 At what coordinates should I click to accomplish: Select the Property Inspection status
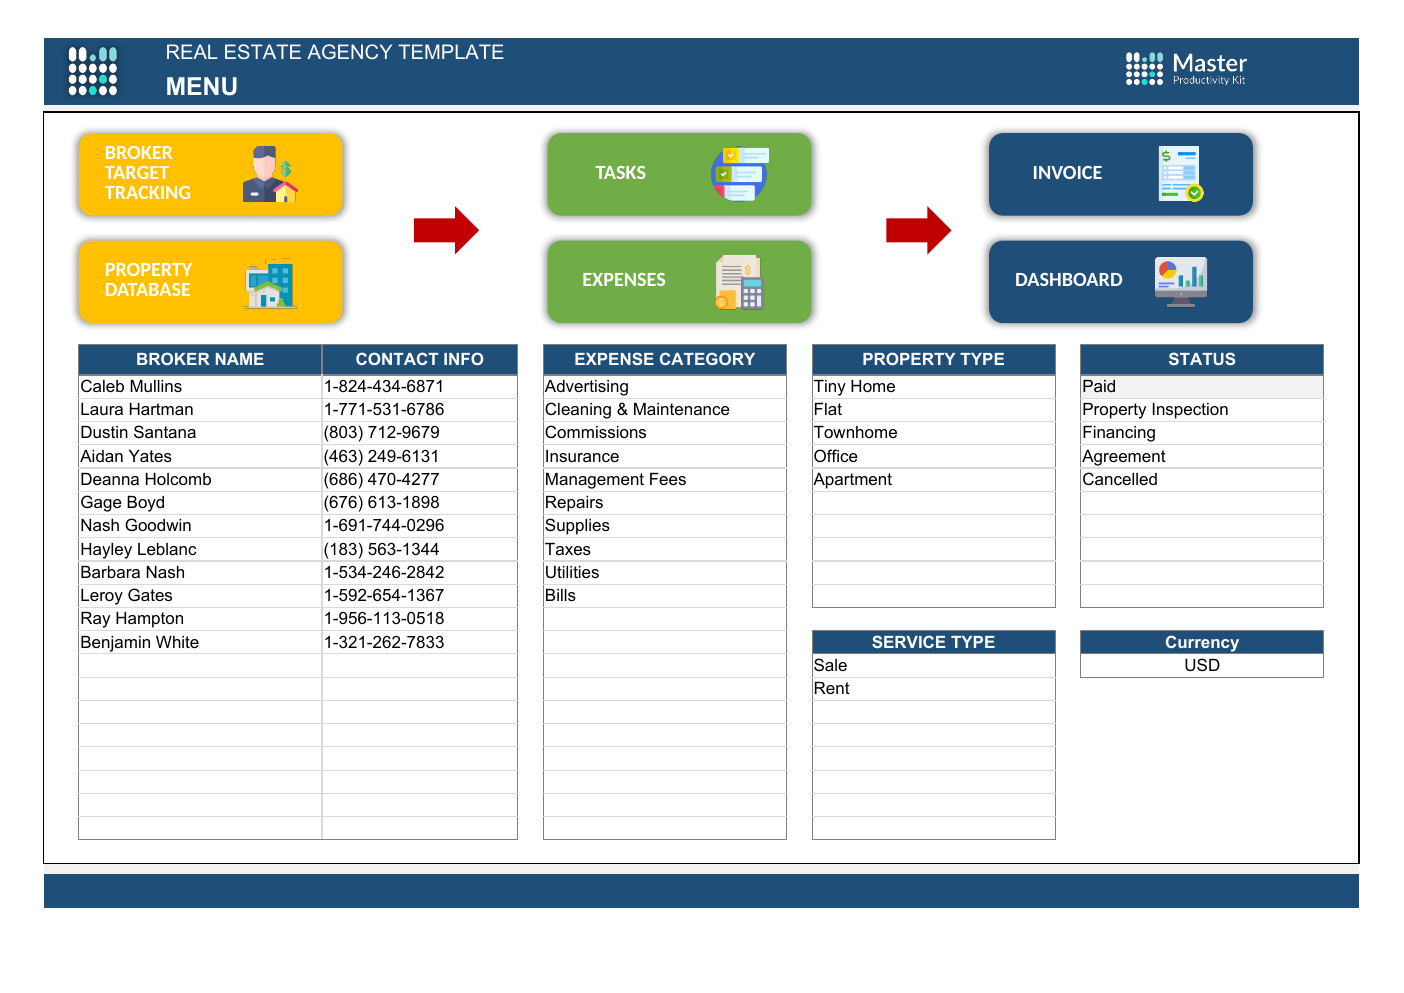(1202, 410)
